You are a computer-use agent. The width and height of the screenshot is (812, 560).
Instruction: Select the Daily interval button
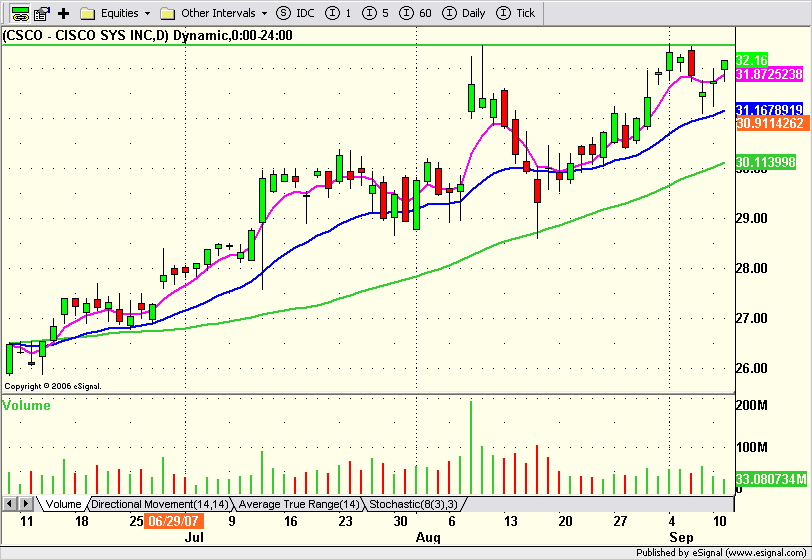pos(463,13)
